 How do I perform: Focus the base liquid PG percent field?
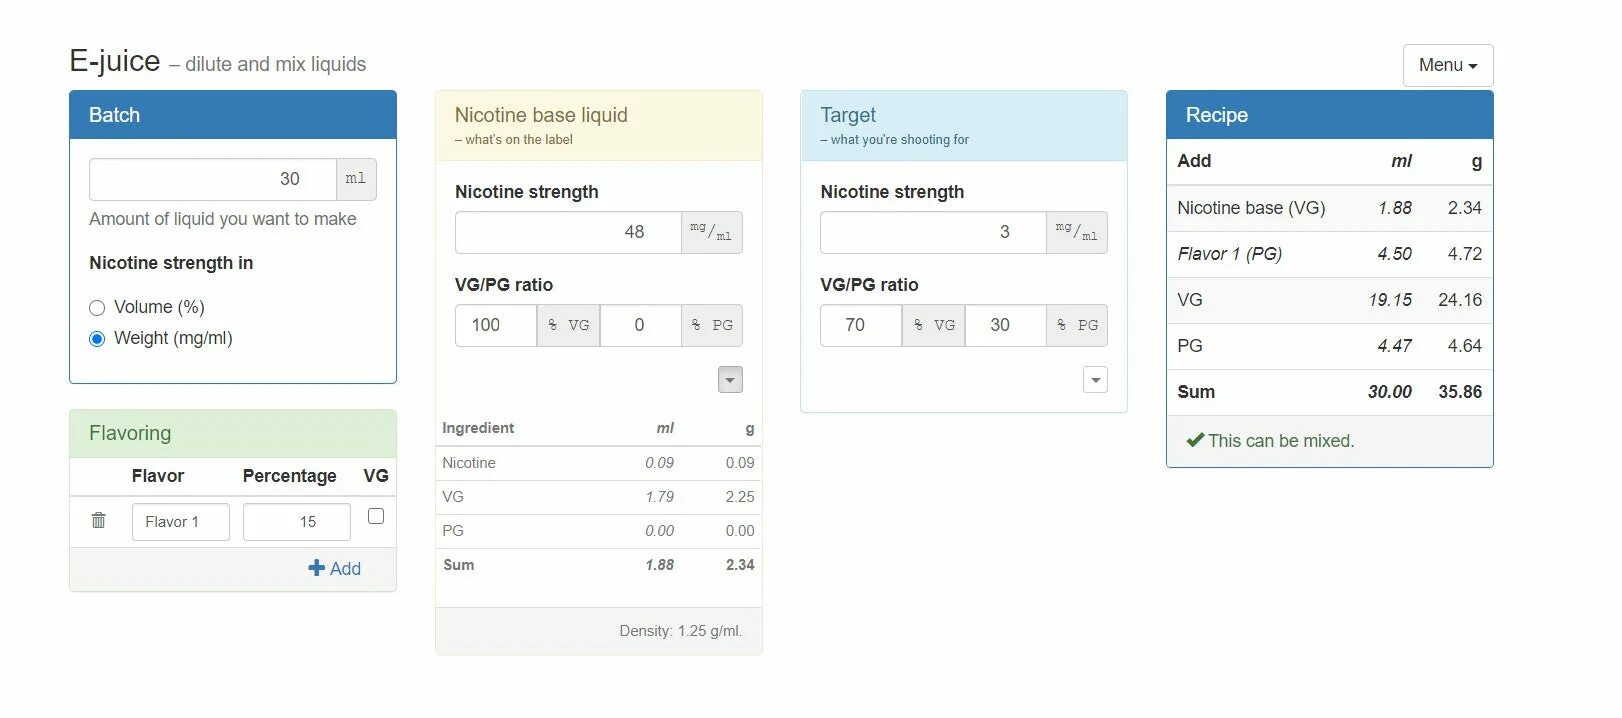[x=640, y=325]
